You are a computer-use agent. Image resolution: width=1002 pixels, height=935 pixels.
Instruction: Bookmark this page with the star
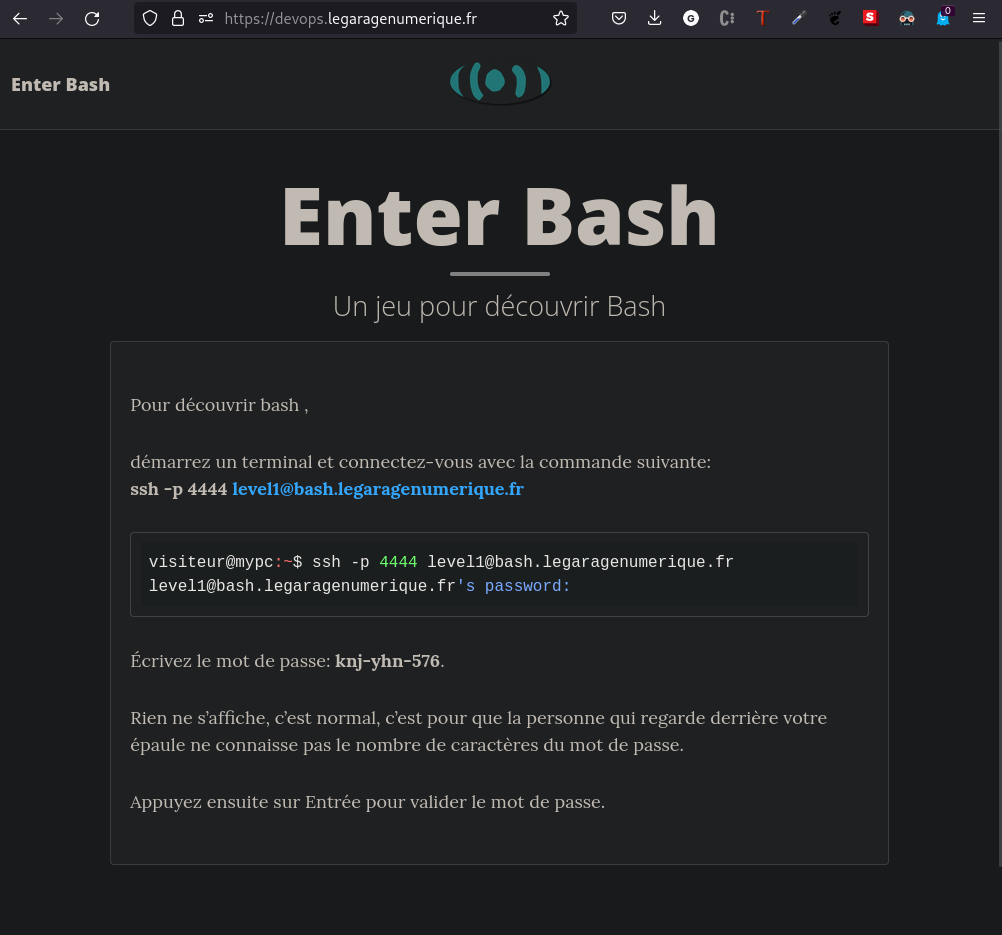click(x=560, y=18)
